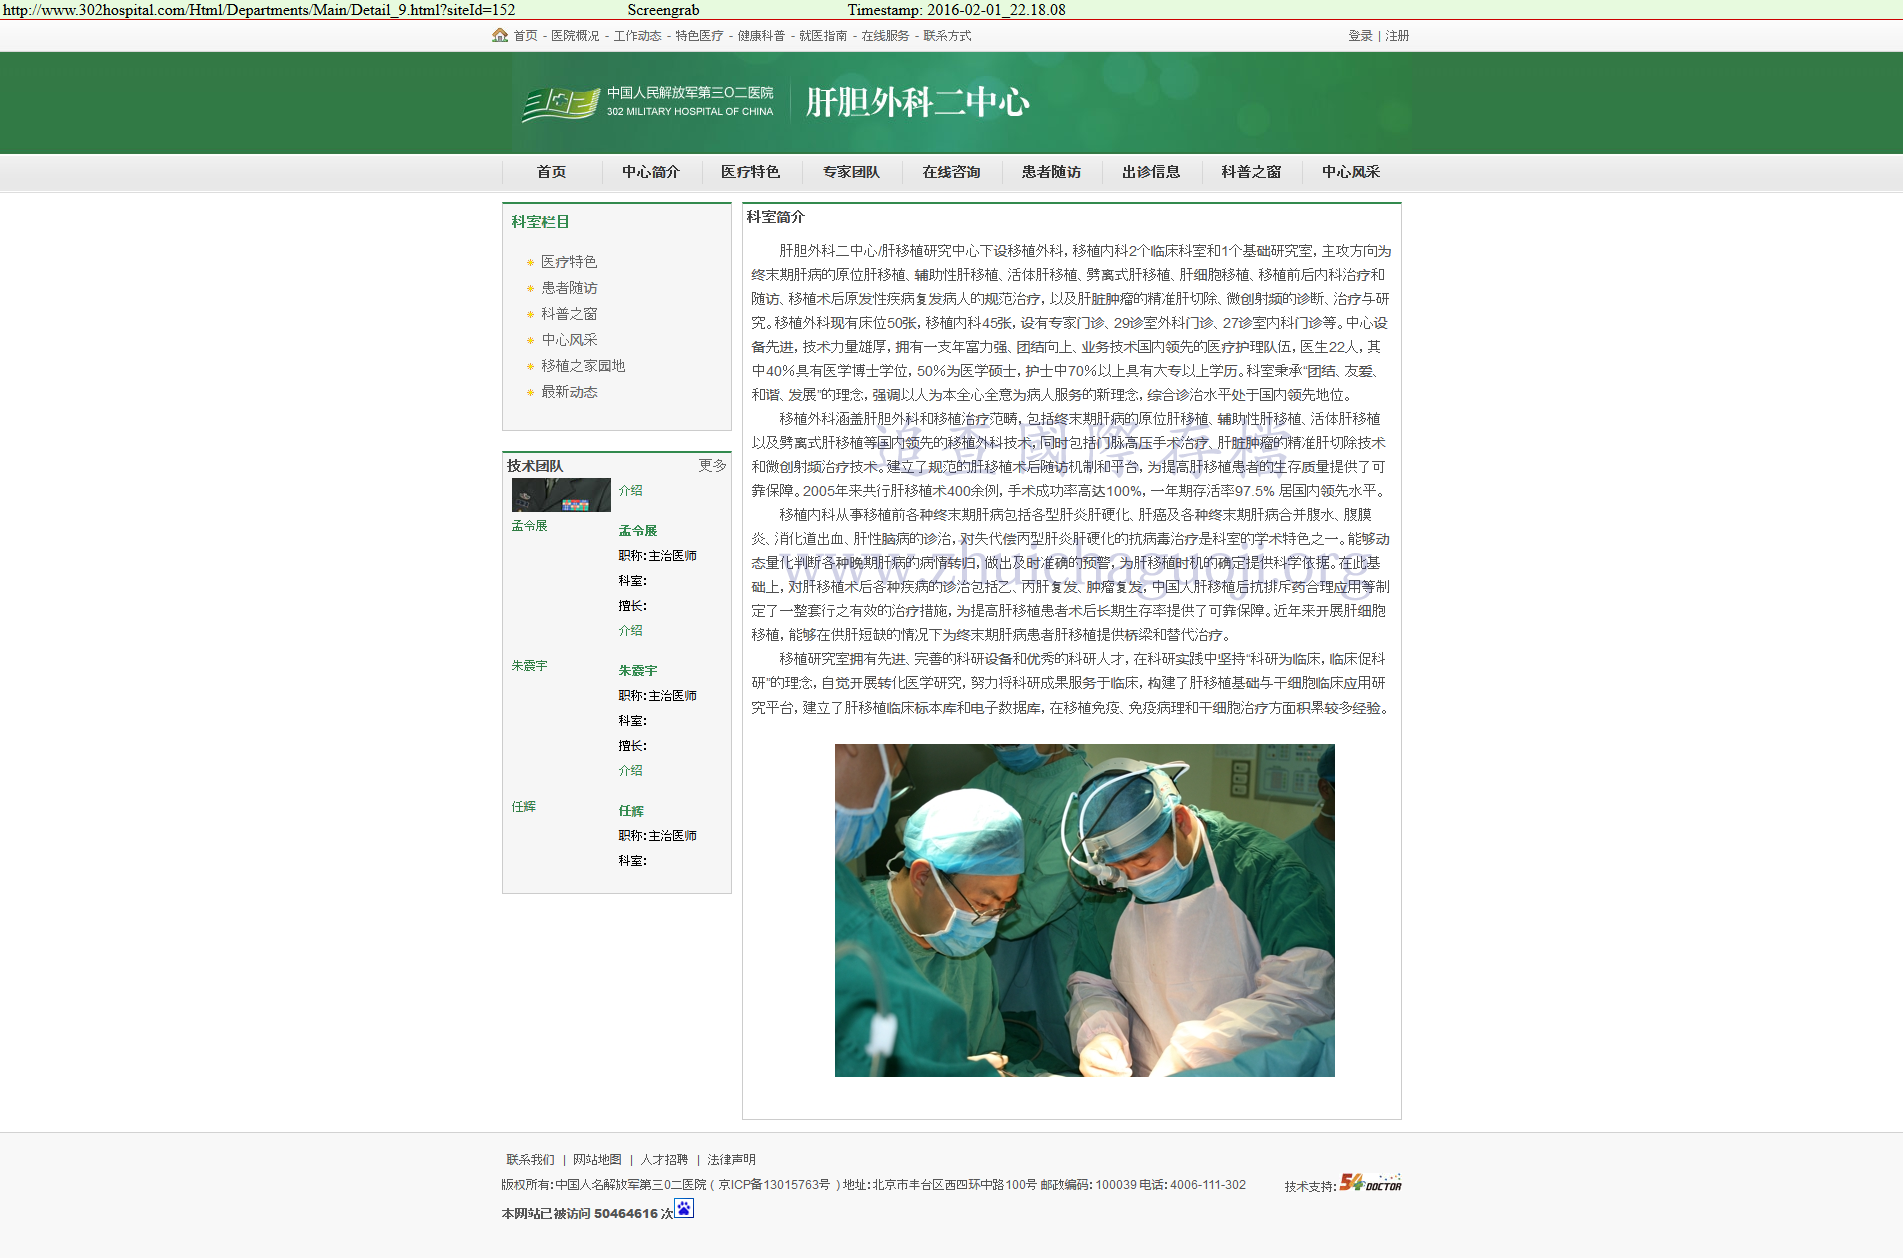
Task: Open the 中心简介 navigation tab
Action: pyautogui.click(x=651, y=172)
